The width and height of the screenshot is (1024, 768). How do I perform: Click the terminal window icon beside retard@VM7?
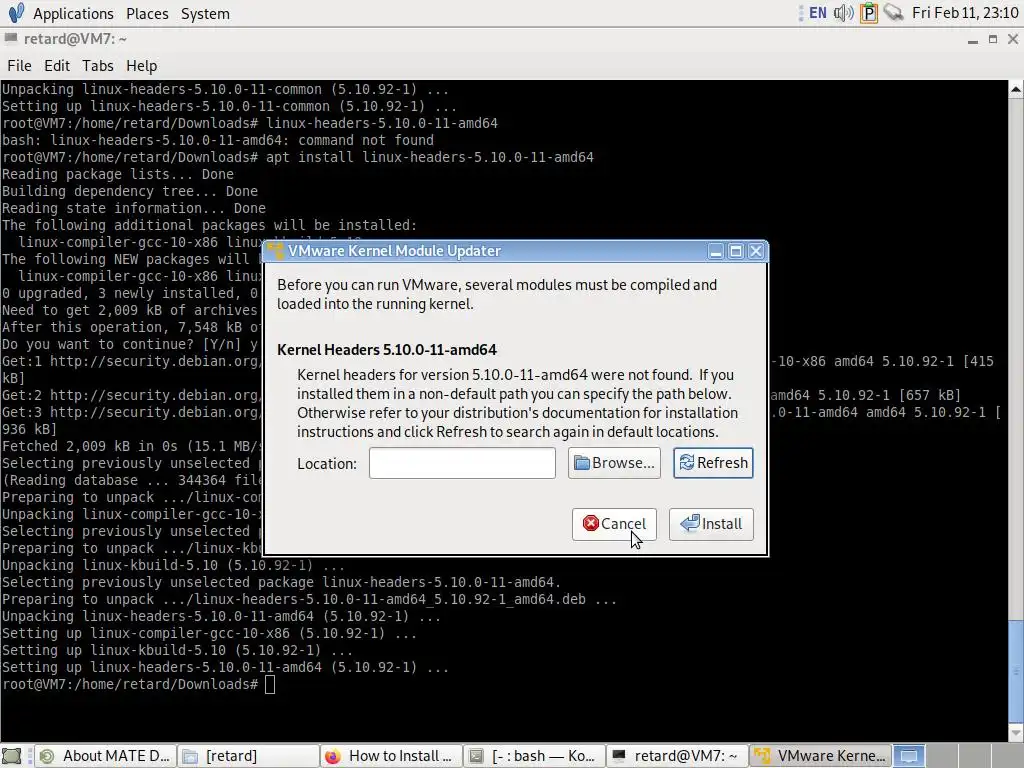pos(10,39)
